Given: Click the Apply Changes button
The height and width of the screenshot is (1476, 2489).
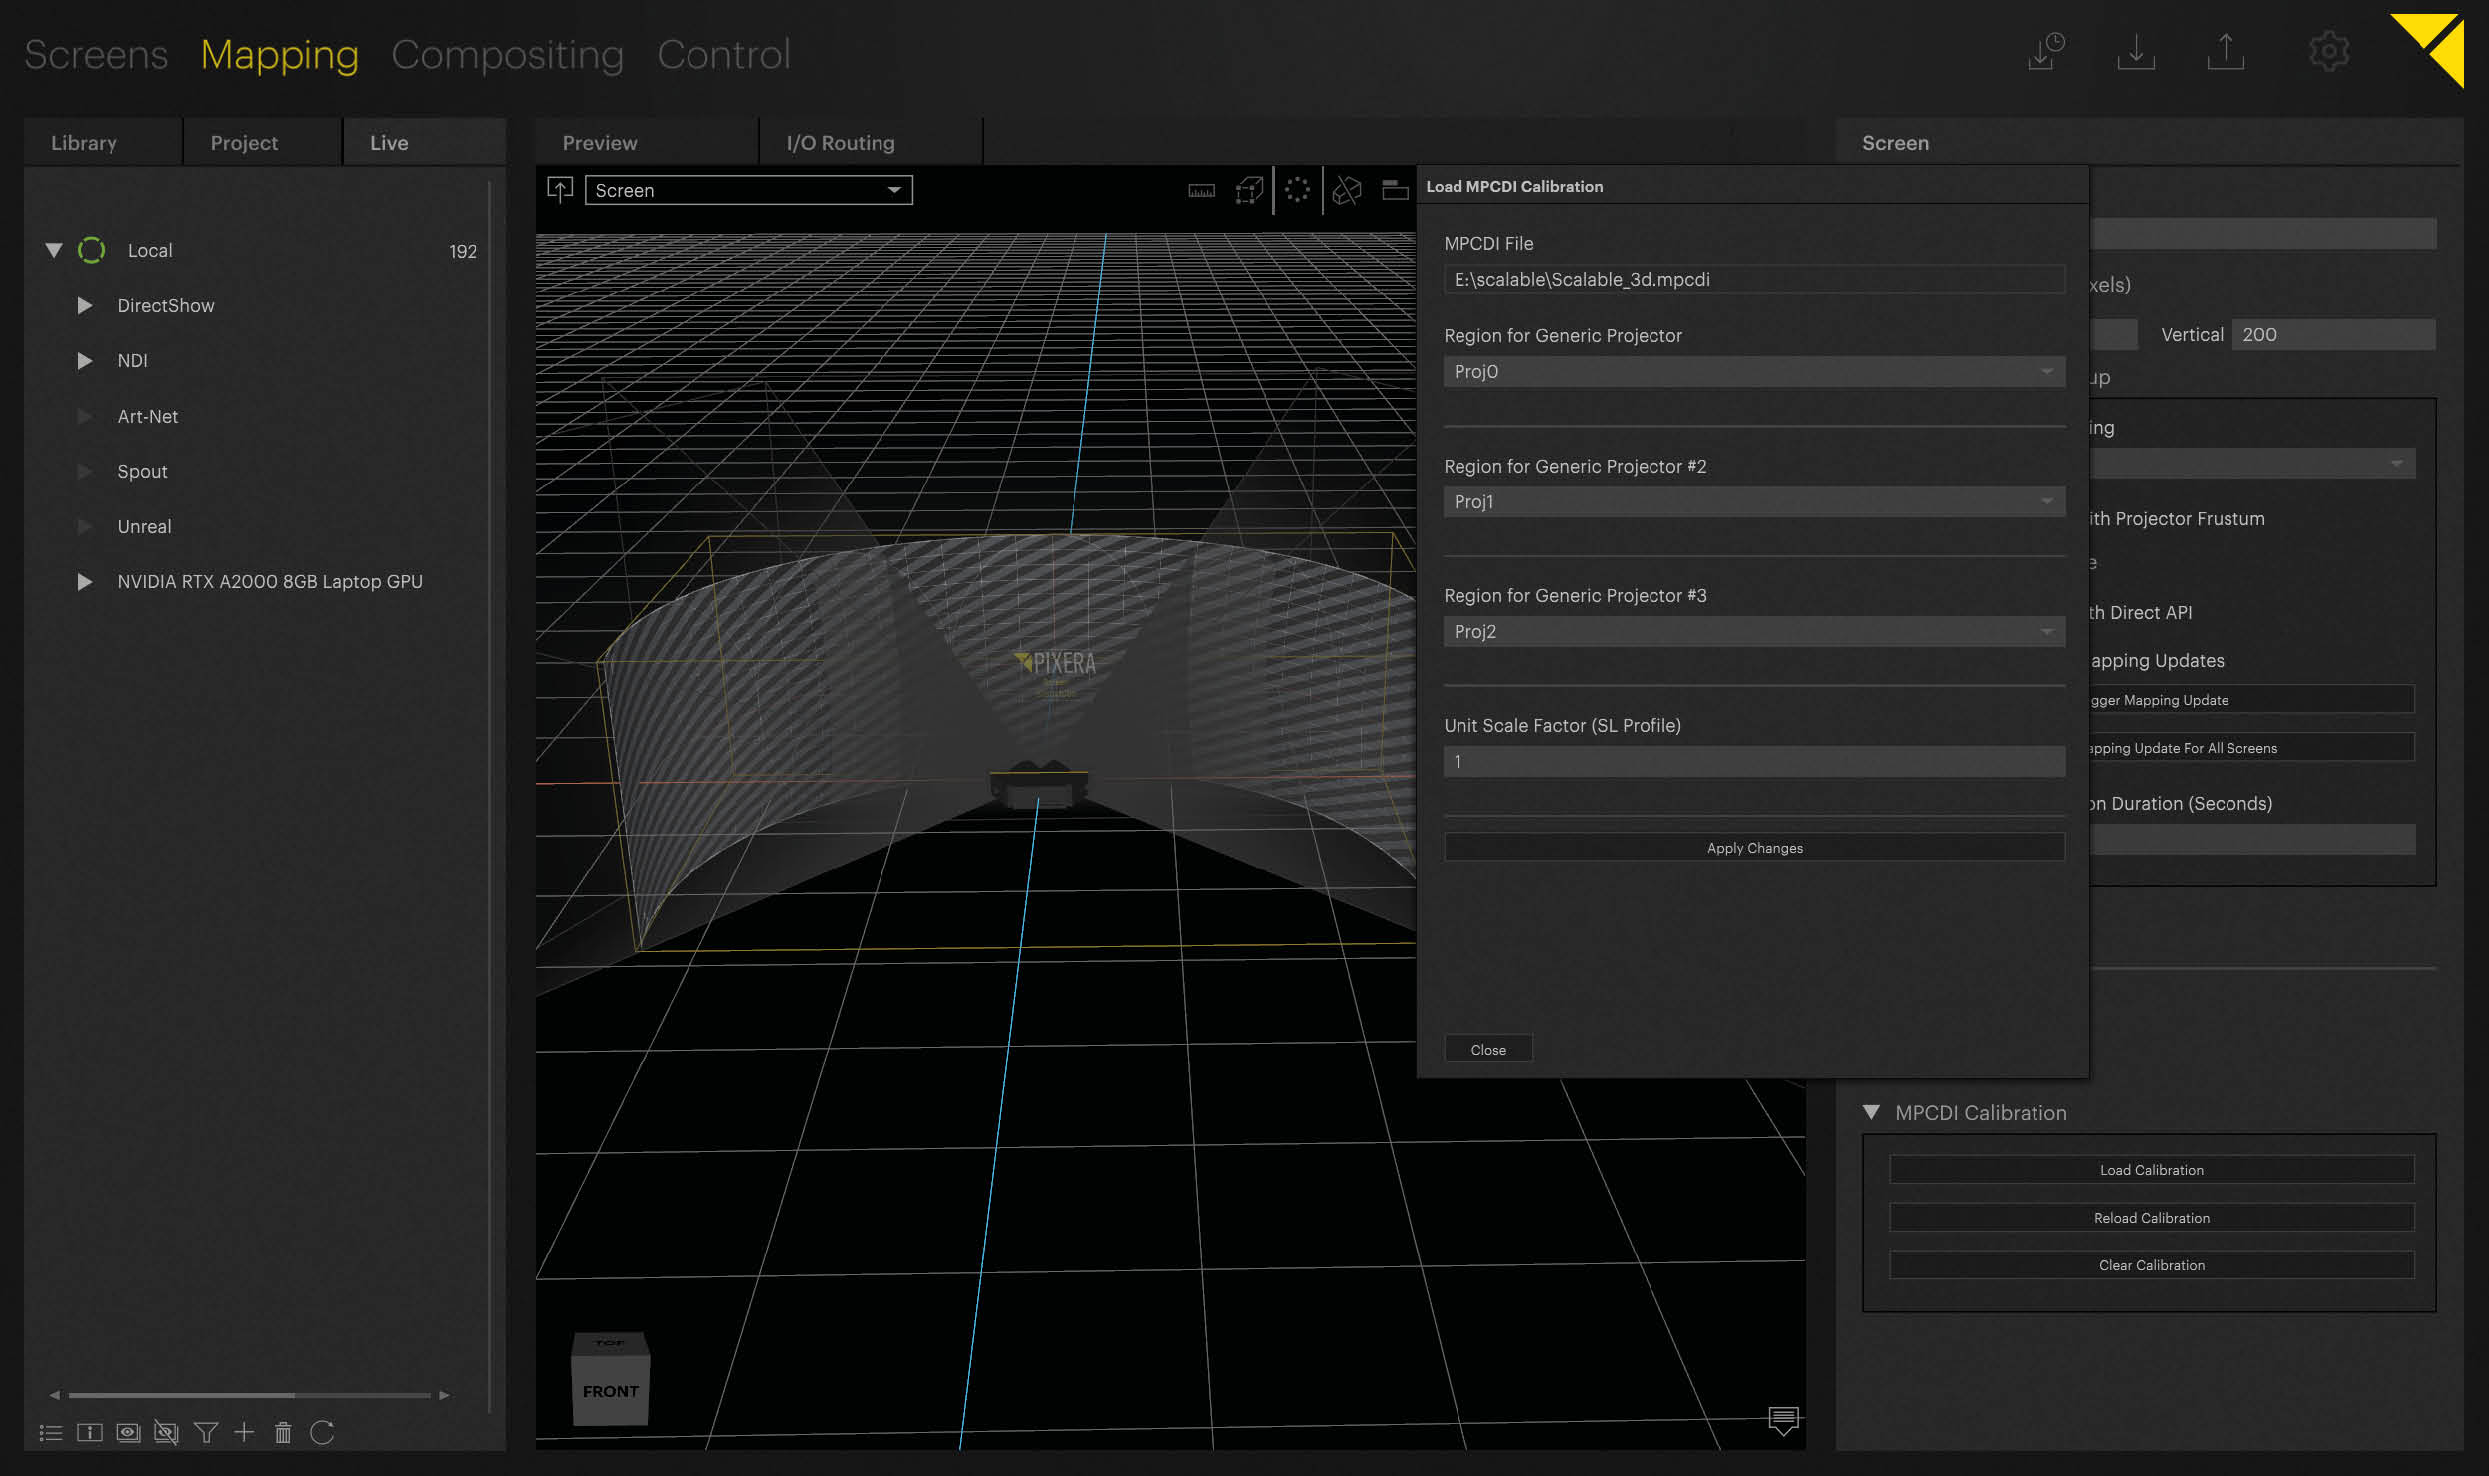Looking at the screenshot, I should click(x=1753, y=847).
